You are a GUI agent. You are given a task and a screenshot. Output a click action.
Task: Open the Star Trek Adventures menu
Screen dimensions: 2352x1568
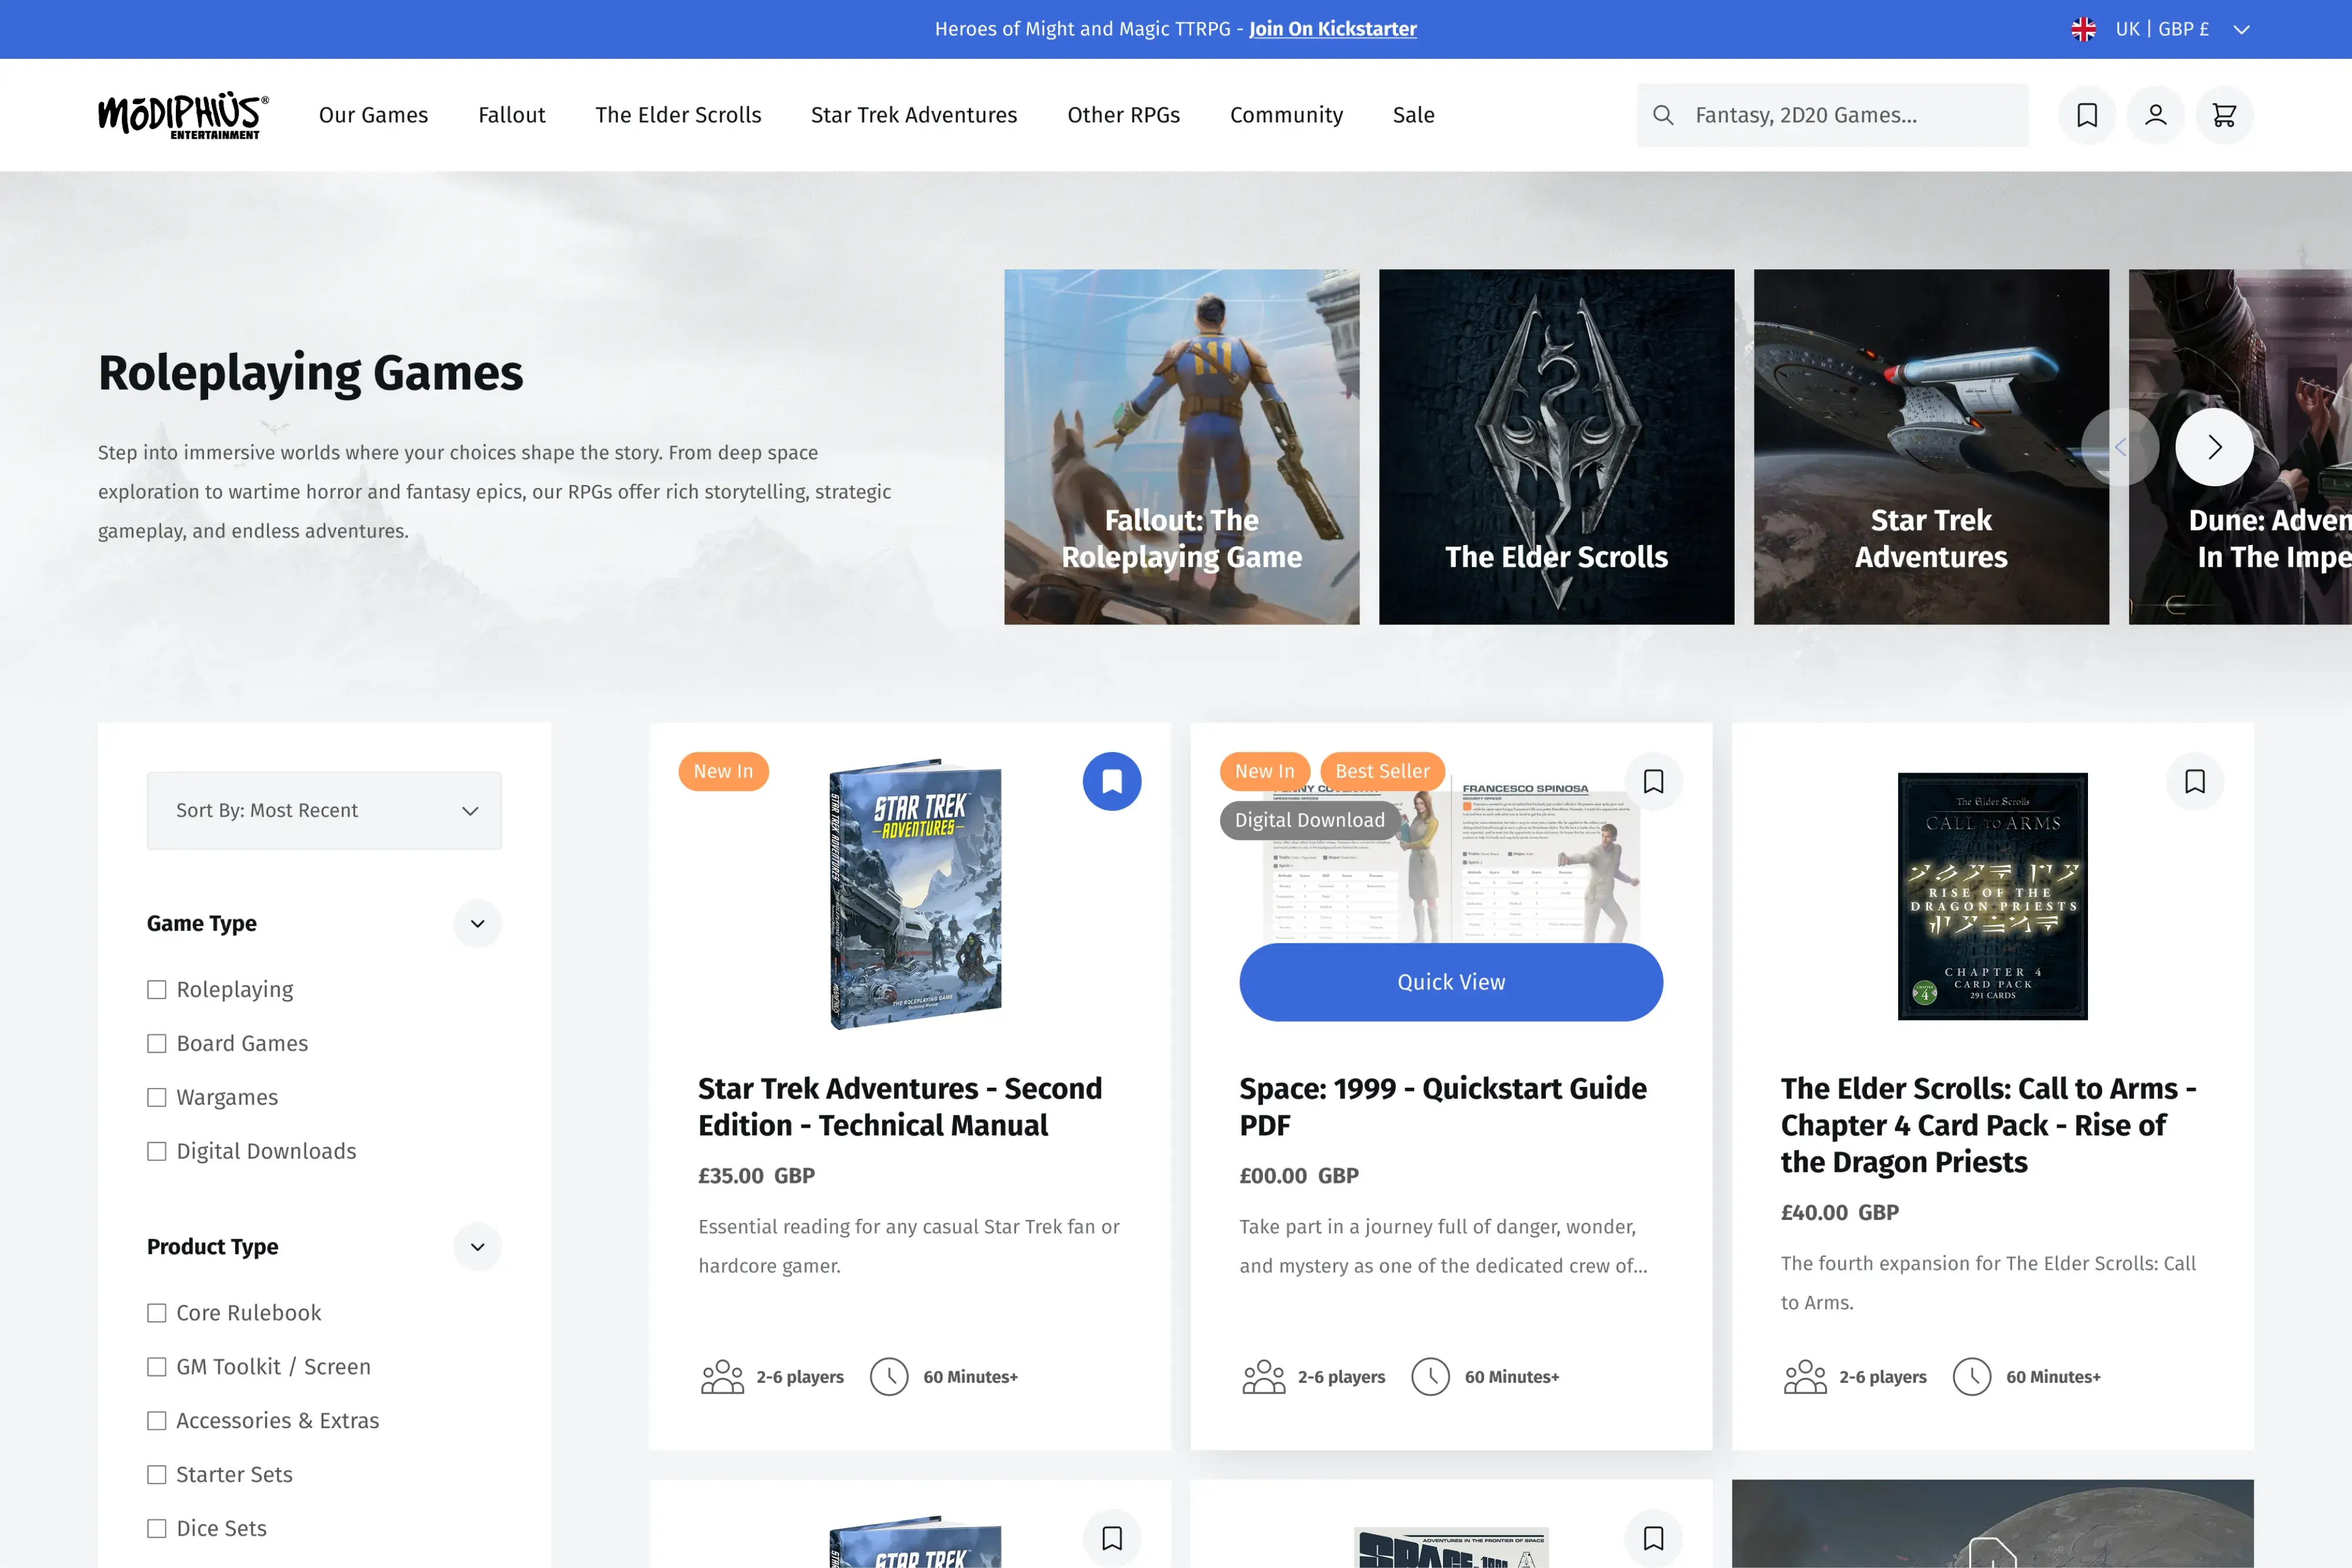point(913,115)
